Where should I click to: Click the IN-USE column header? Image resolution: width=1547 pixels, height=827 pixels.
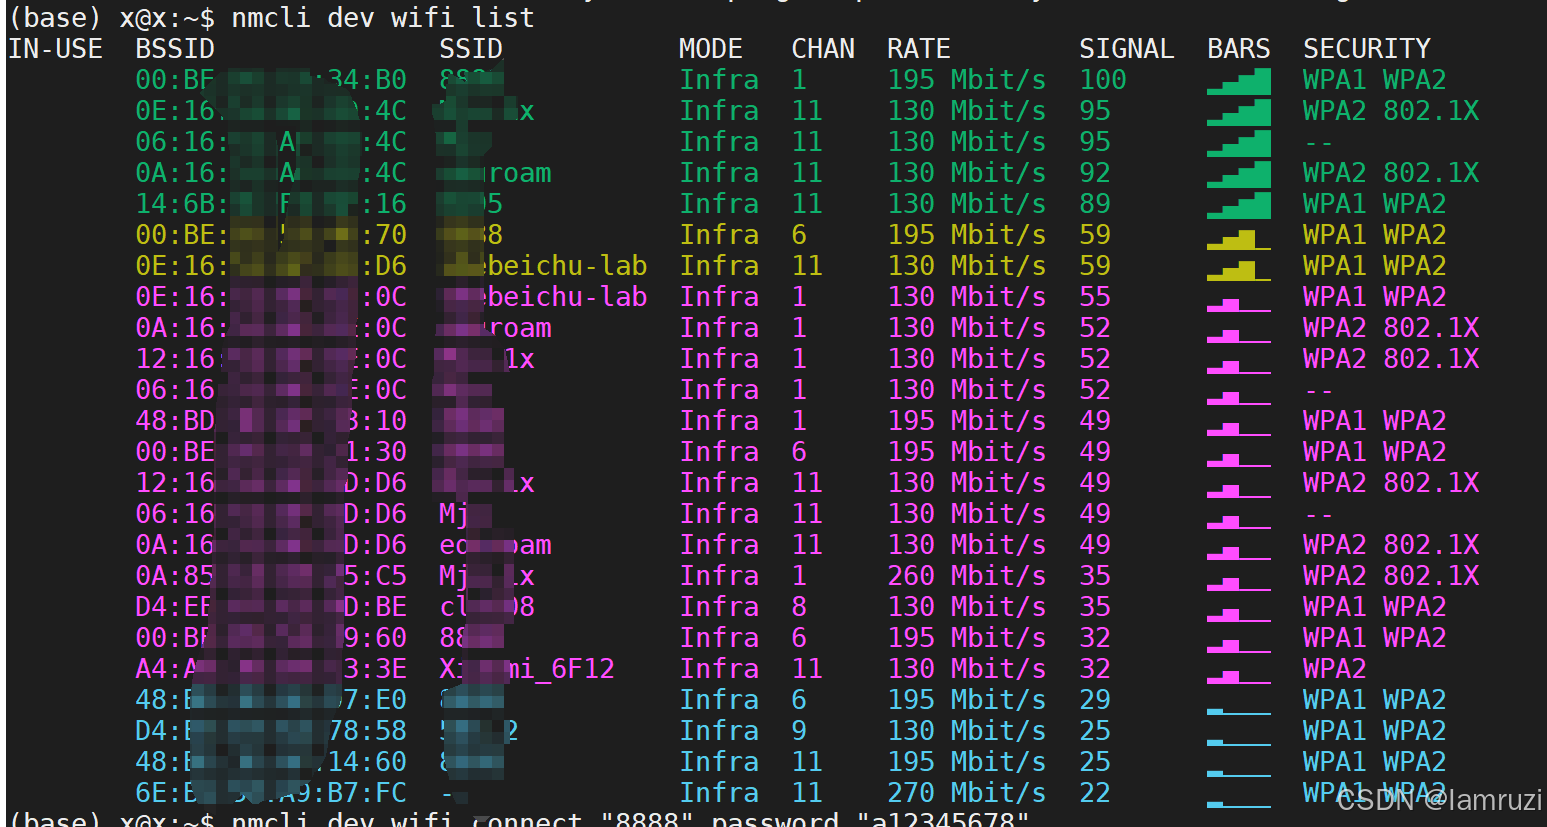point(55,49)
